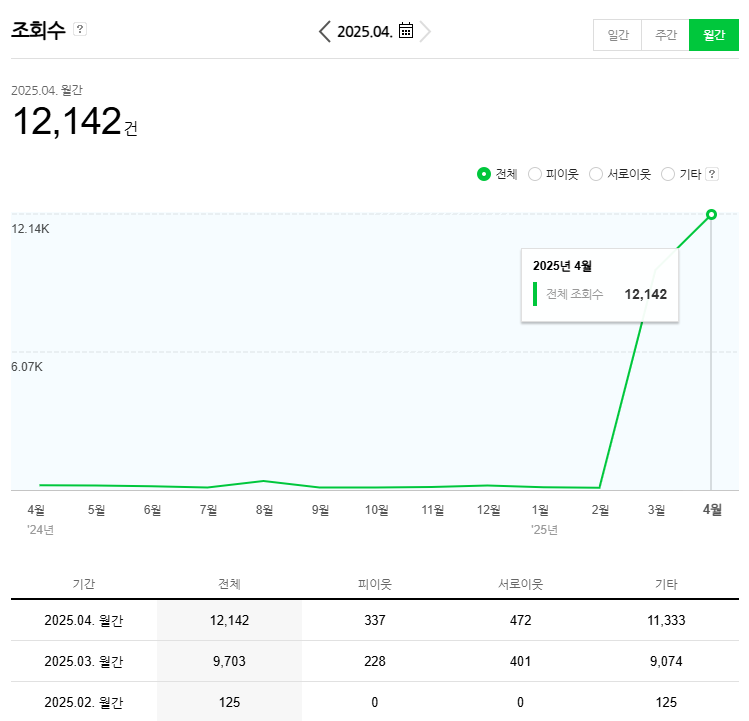This screenshot has height=721, width=749.
Task: Click the 2025.04. date label in header
Action: point(365,32)
